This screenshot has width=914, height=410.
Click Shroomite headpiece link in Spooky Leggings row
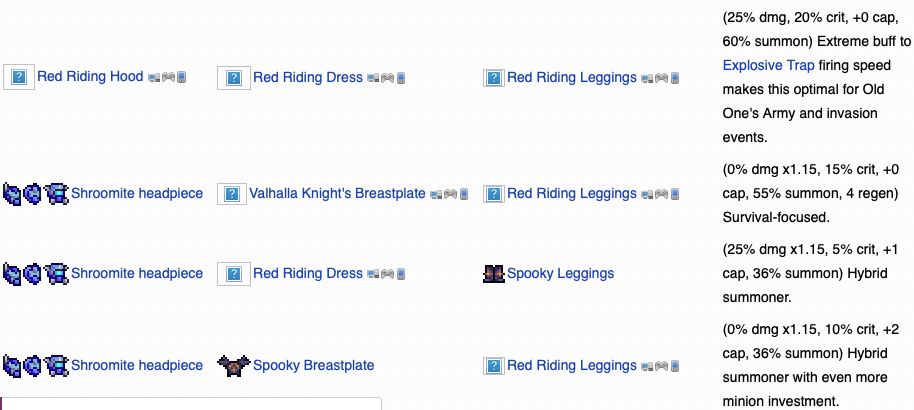point(136,273)
